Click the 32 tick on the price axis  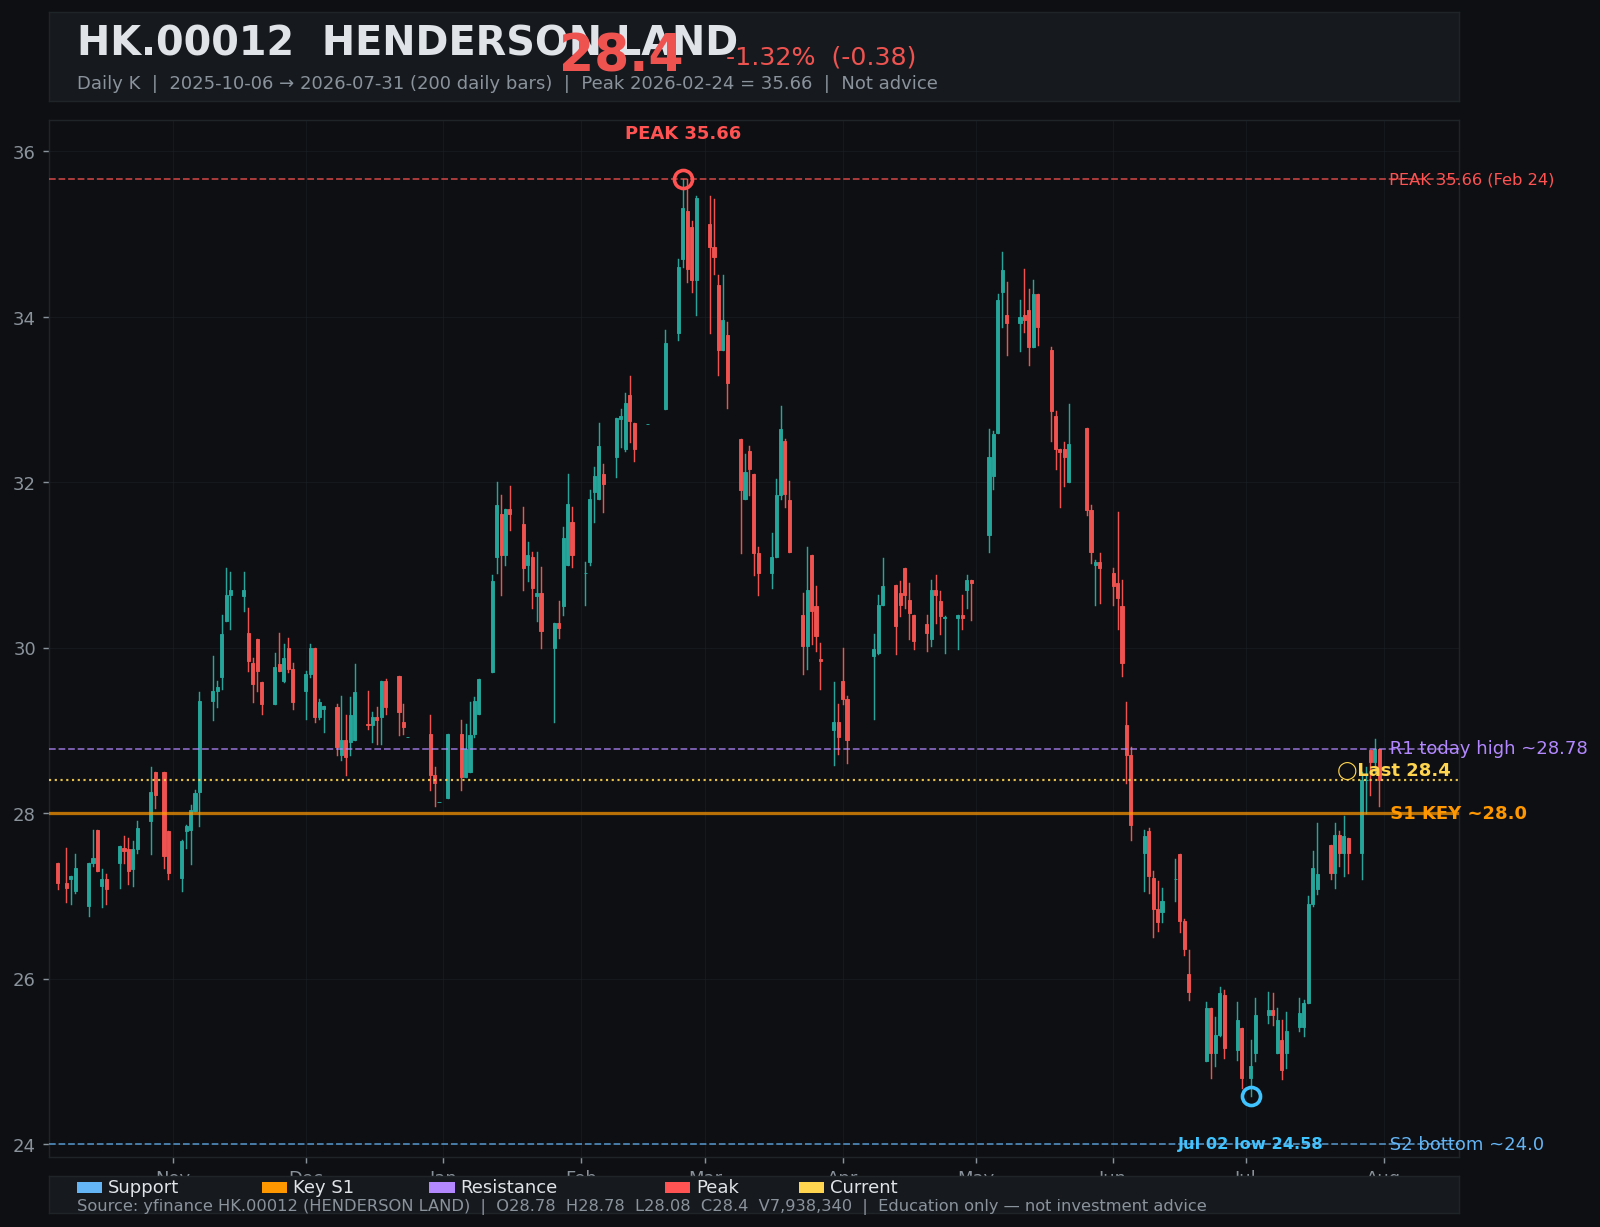point(25,483)
